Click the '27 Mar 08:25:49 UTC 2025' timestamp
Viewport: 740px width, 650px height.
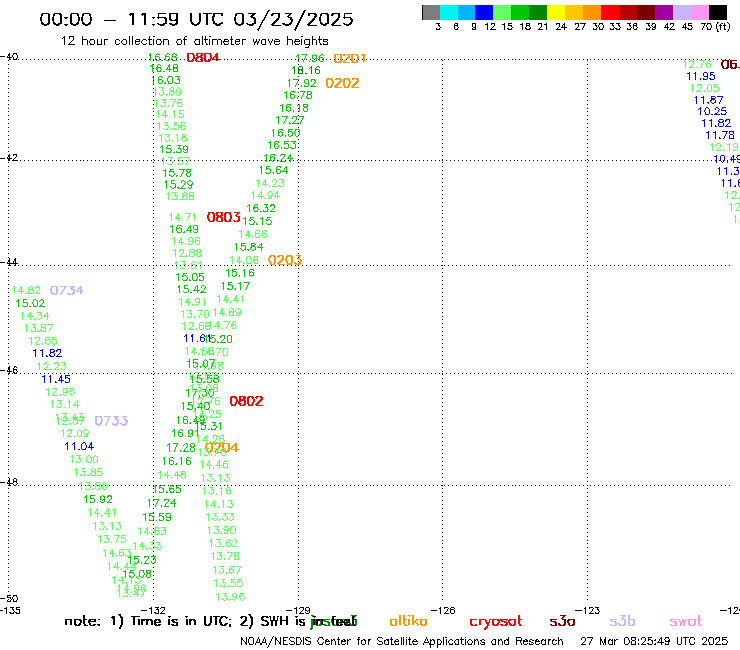[x=654, y=642]
